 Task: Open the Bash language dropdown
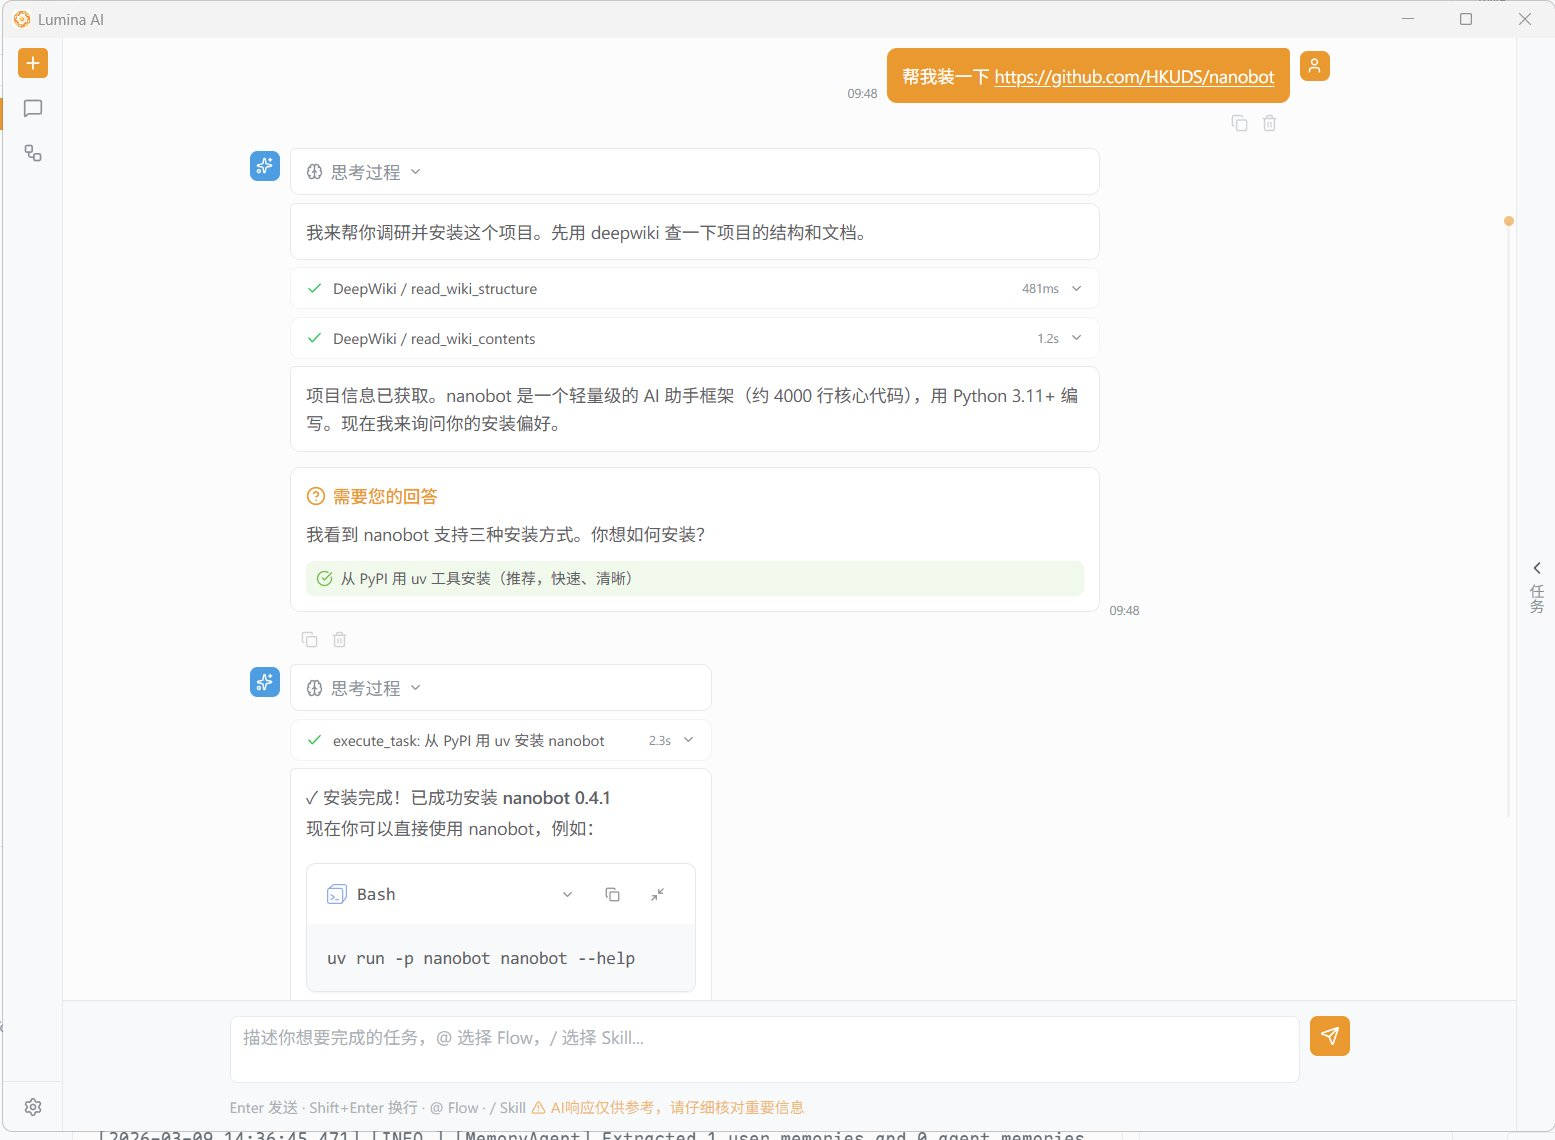tap(567, 894)
